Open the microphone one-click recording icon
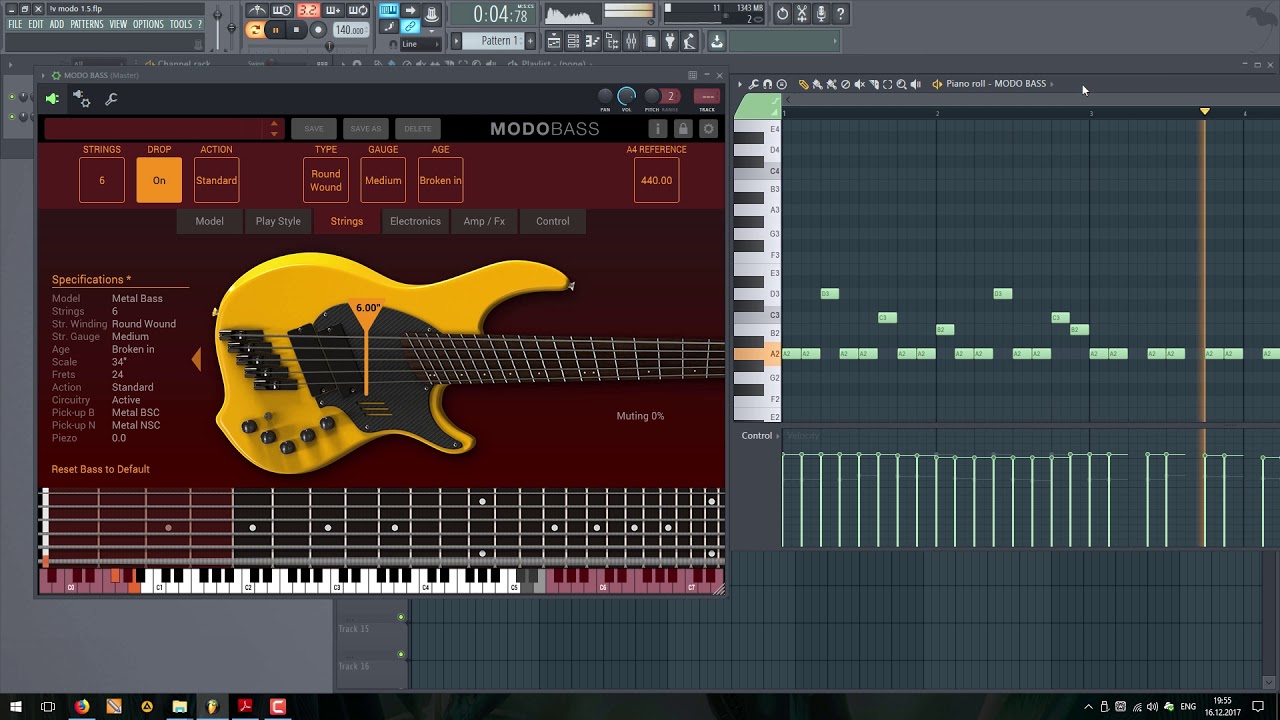Image resolution: width=1280 pixels, height=720 pixels. 821,13
